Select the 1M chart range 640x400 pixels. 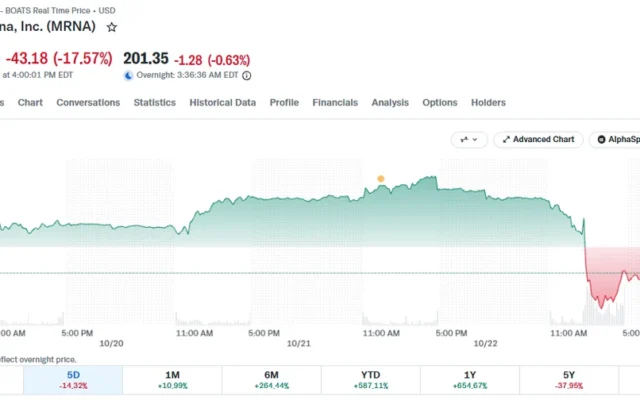click(x=172, y=380)
